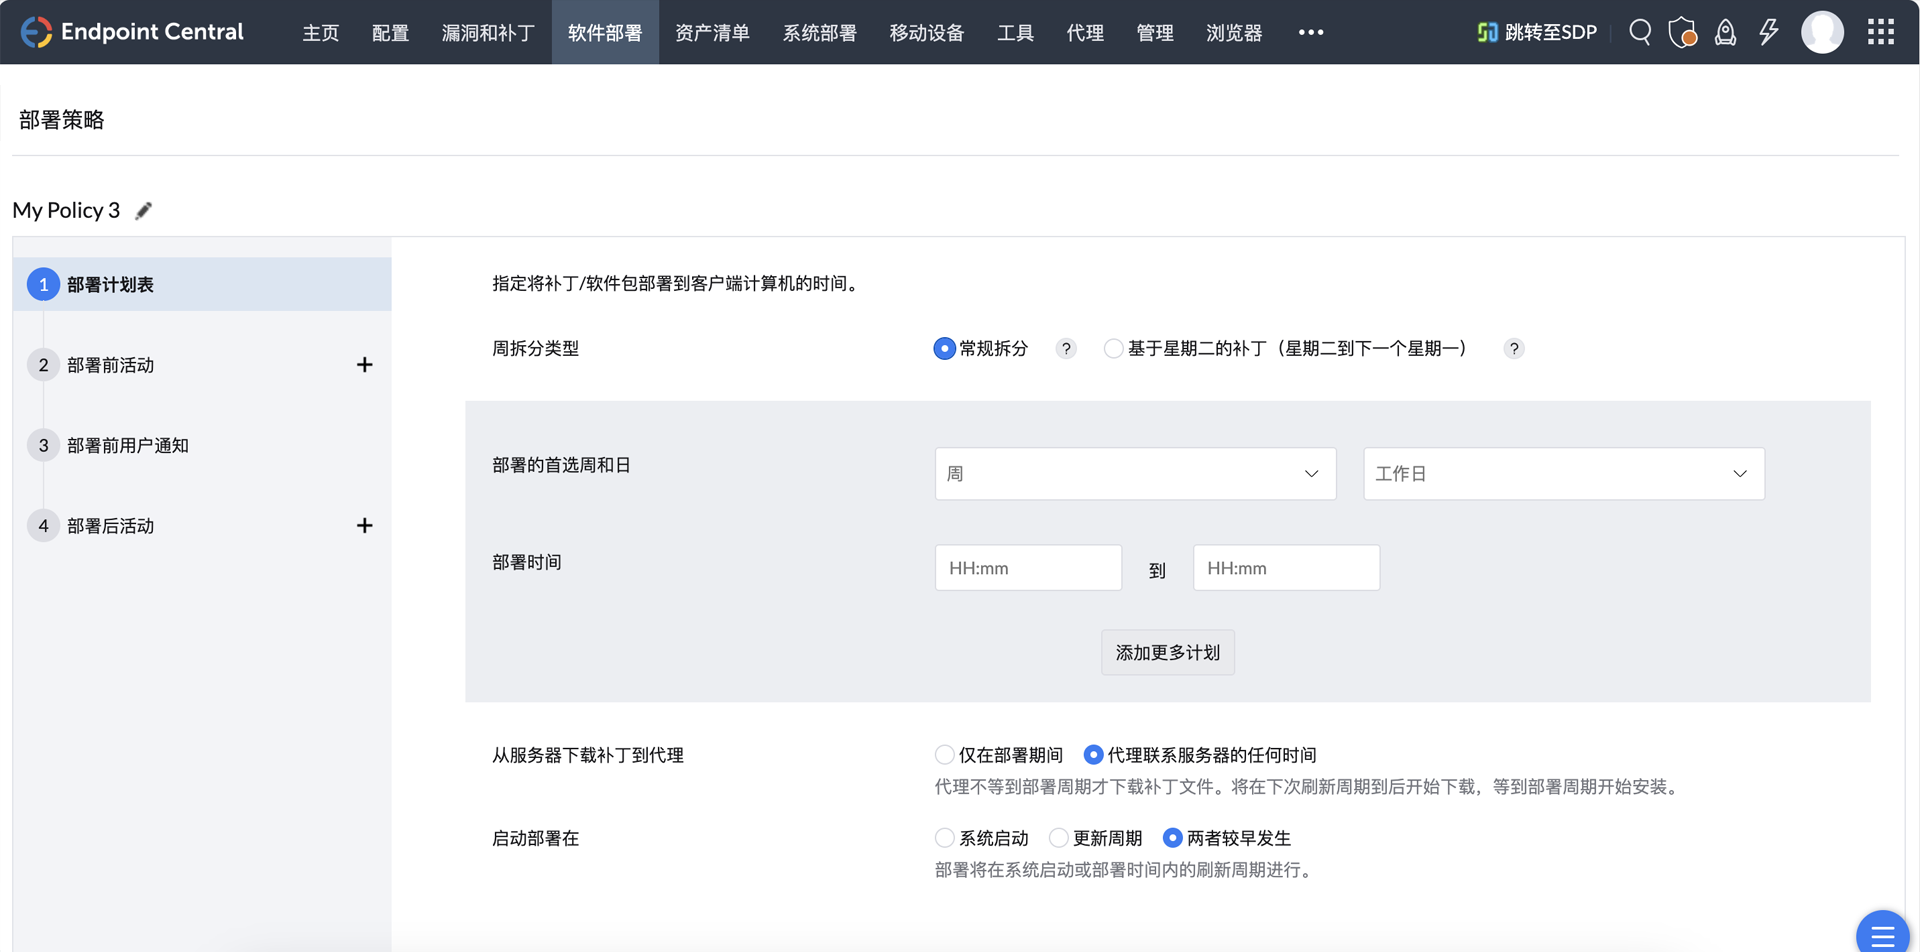Edit the My Policy 3 name pencil icon

pyautogui.click(x=144, y=210)
